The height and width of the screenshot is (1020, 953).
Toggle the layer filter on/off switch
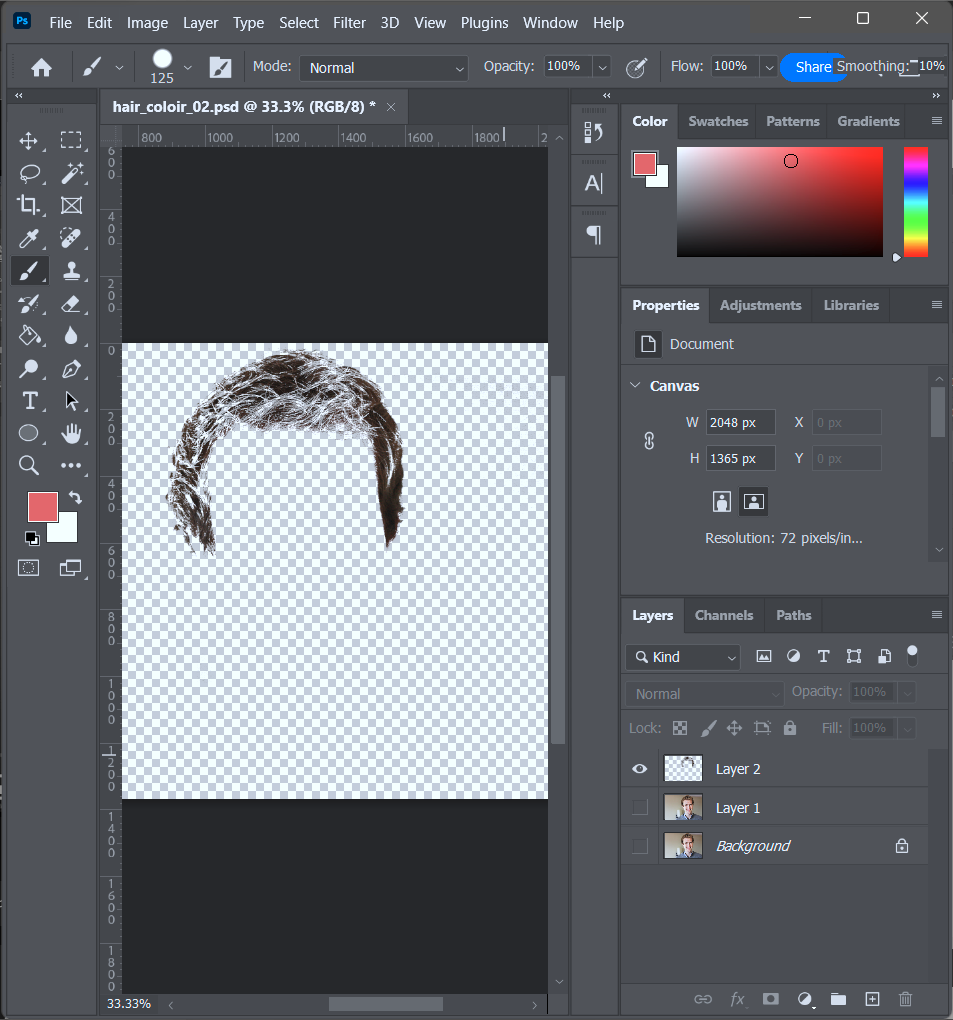point(912,656)
